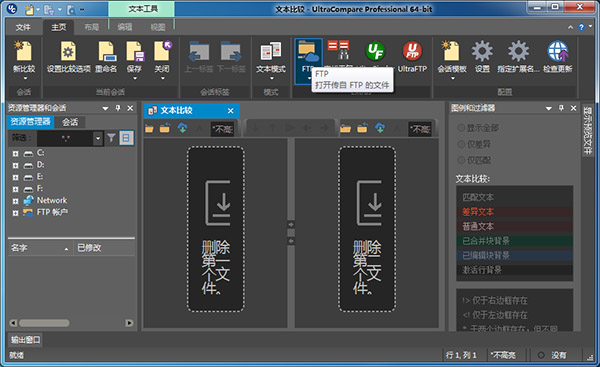
Task: Click the reload folder icon in left pane toolbar
Action: tap(165, 128)
